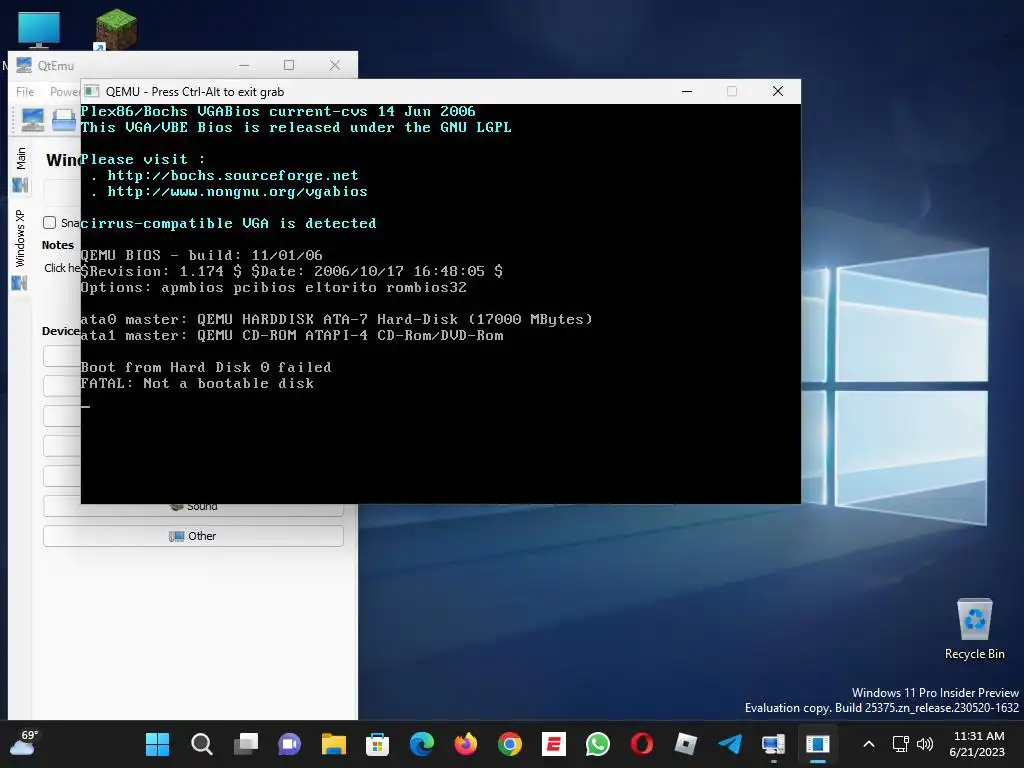Open the Windows Start menu
Viewport: 1024px width, 768px height.
pyautogui.click(x=157, y=744)
